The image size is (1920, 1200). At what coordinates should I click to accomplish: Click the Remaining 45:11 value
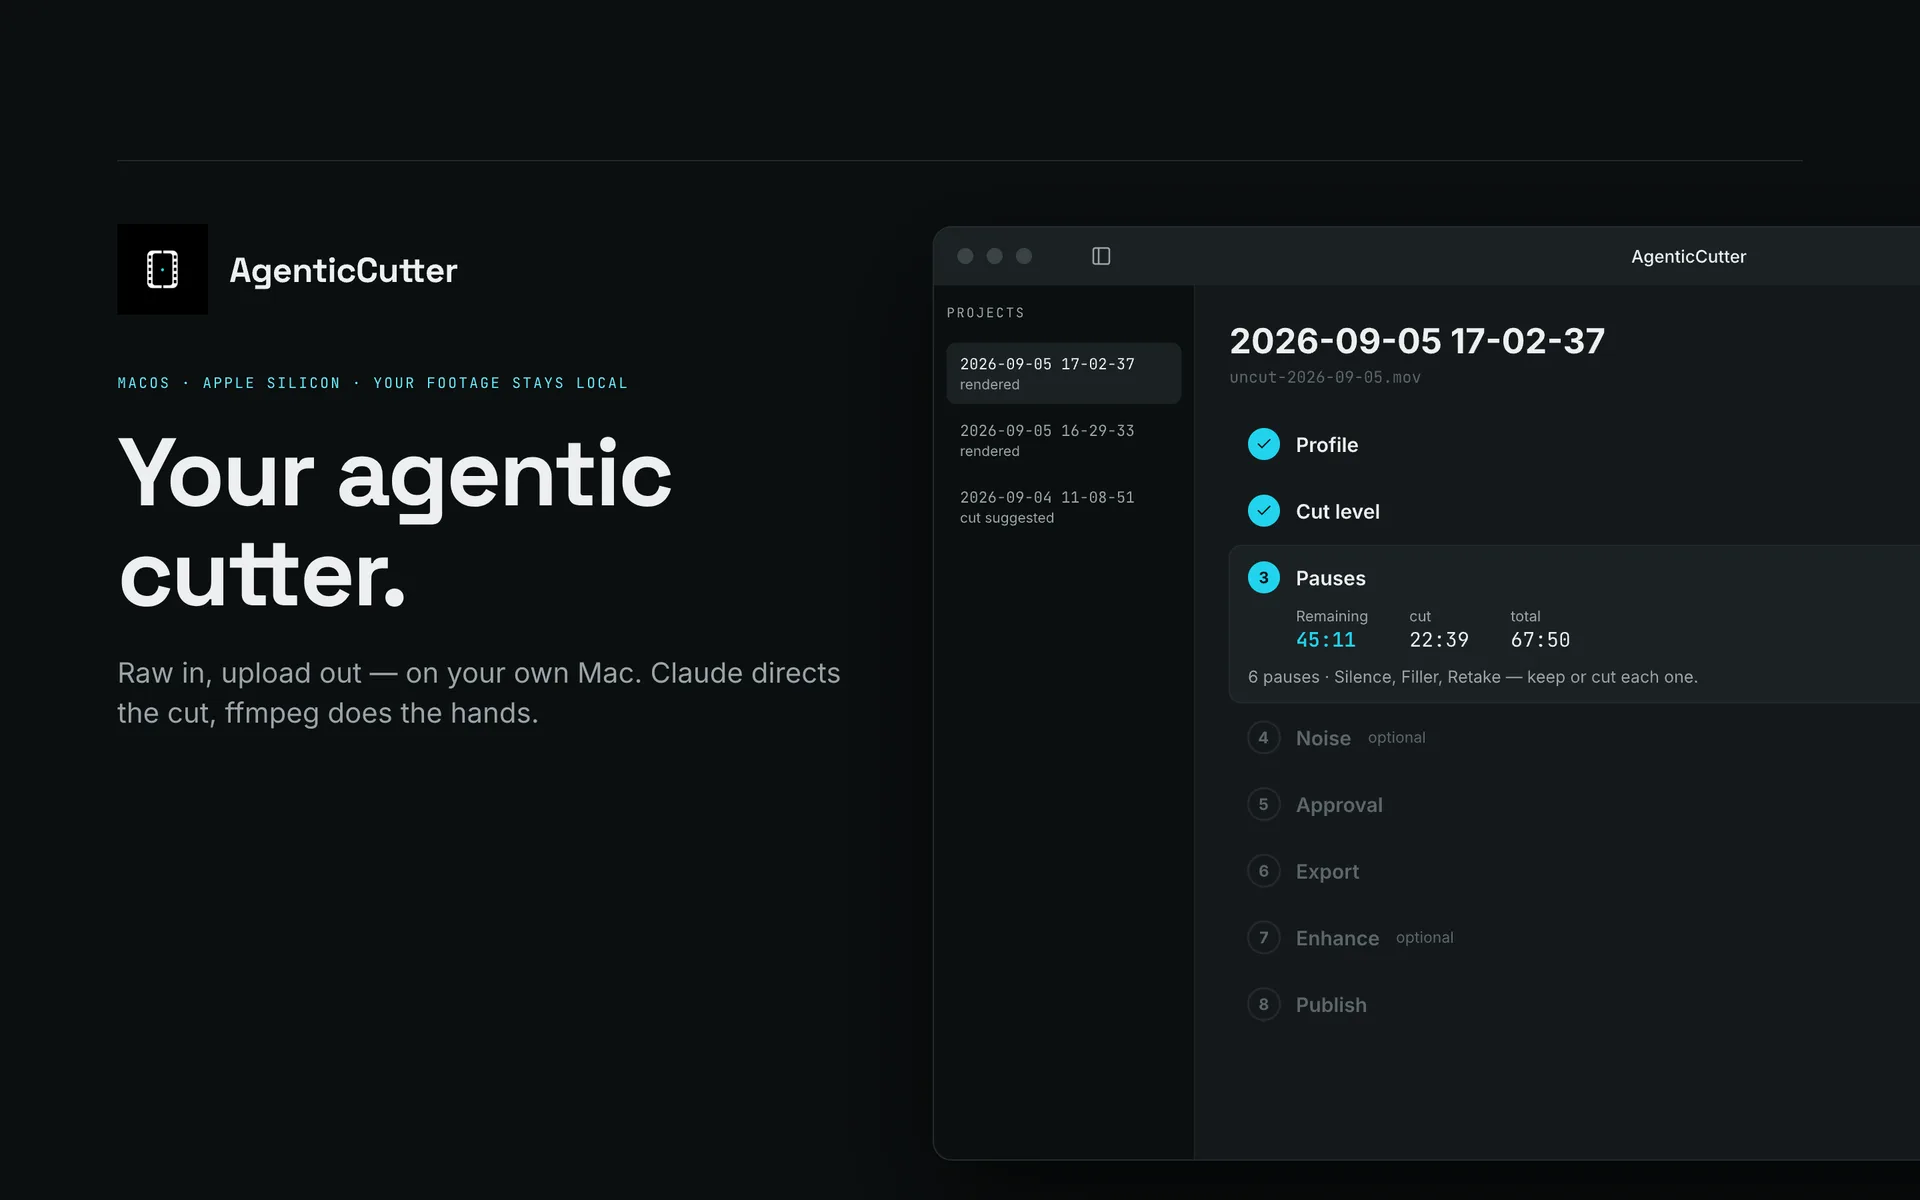coord(1325,640)
